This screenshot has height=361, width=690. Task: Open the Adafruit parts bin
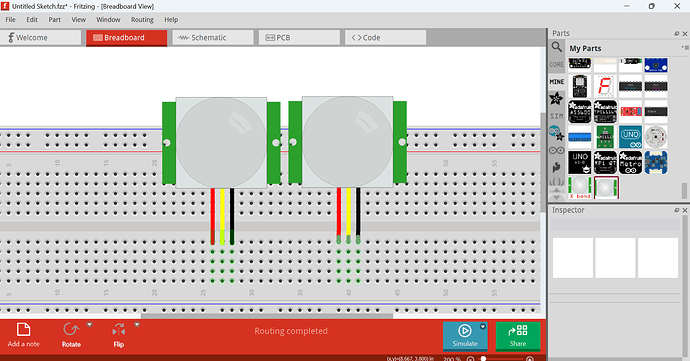point(556,99)
